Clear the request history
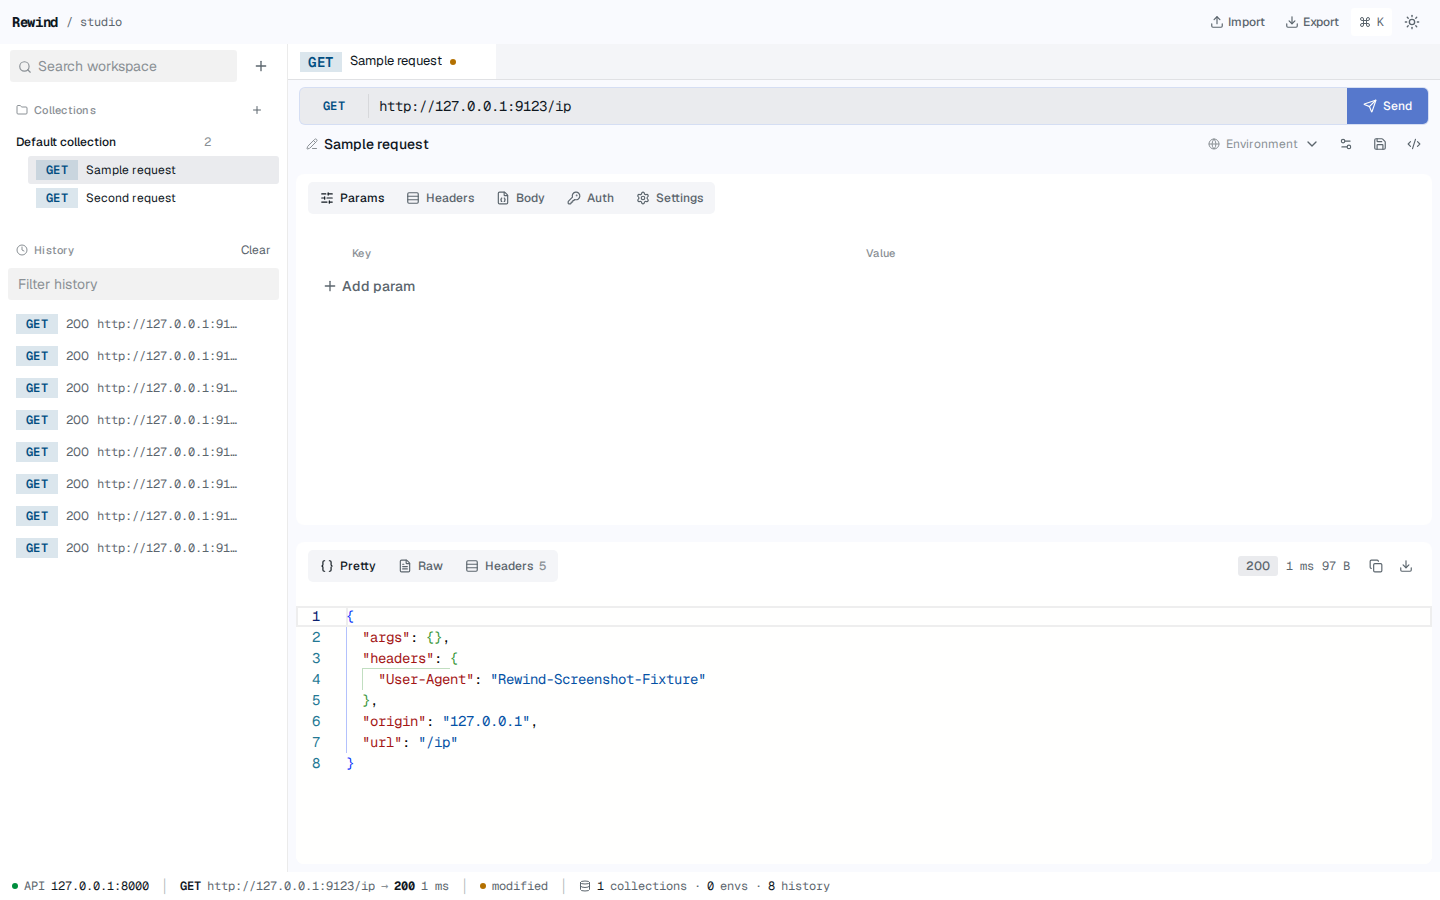The height and width of the screenshot is (900, 1440). tap(255, 250)
